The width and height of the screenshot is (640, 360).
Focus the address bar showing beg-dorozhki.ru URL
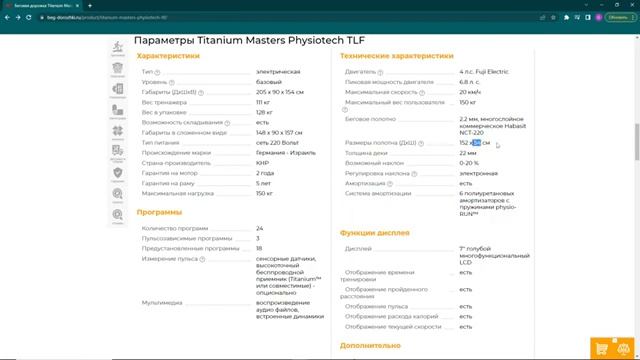(x=286, y=18)
